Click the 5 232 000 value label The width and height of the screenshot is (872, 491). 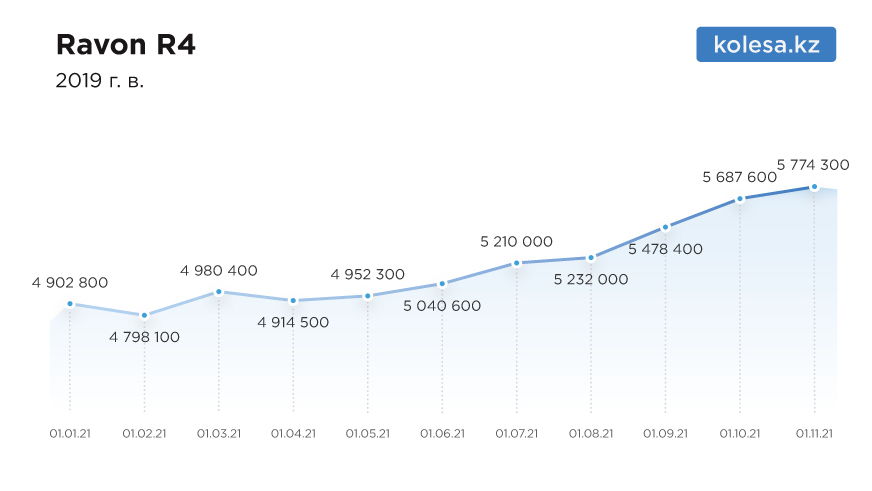591,279
